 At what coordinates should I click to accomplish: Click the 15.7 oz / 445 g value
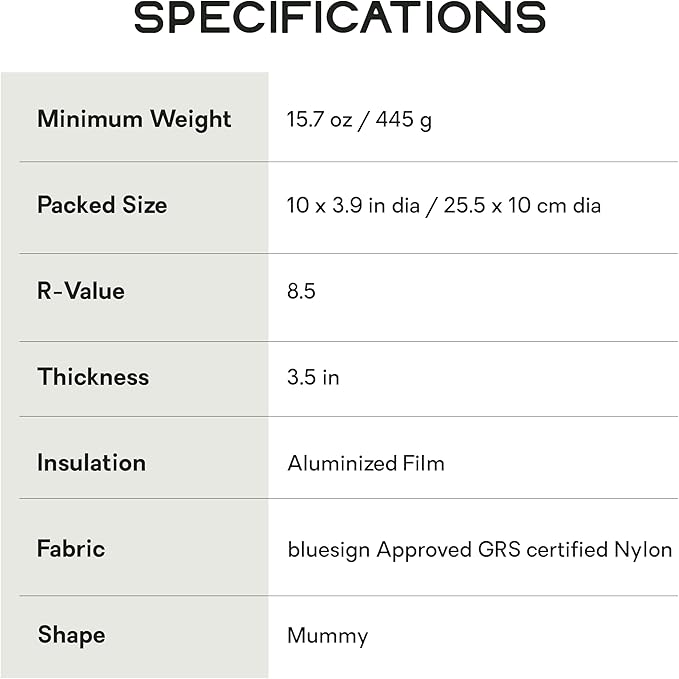point(359,120)
